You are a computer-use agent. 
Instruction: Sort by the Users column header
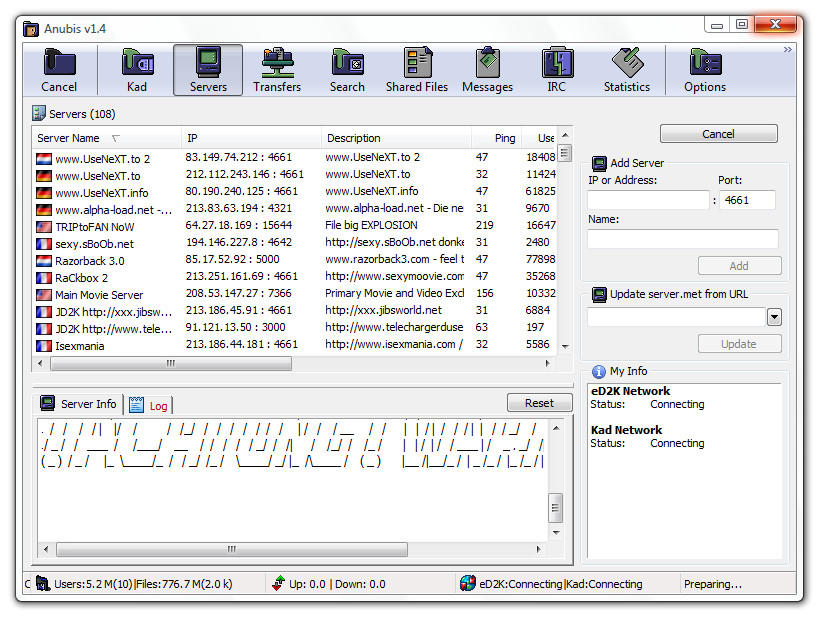click(540, 138)
